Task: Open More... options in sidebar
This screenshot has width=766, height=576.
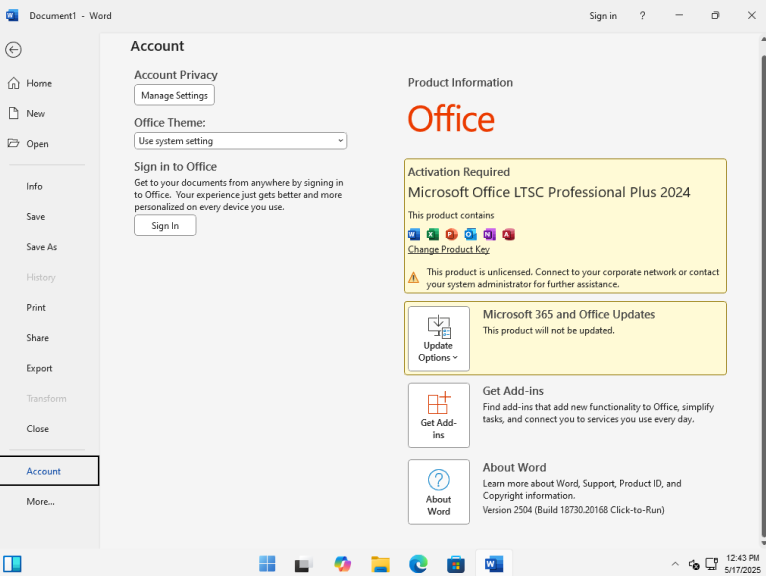Action: (41, 501)
